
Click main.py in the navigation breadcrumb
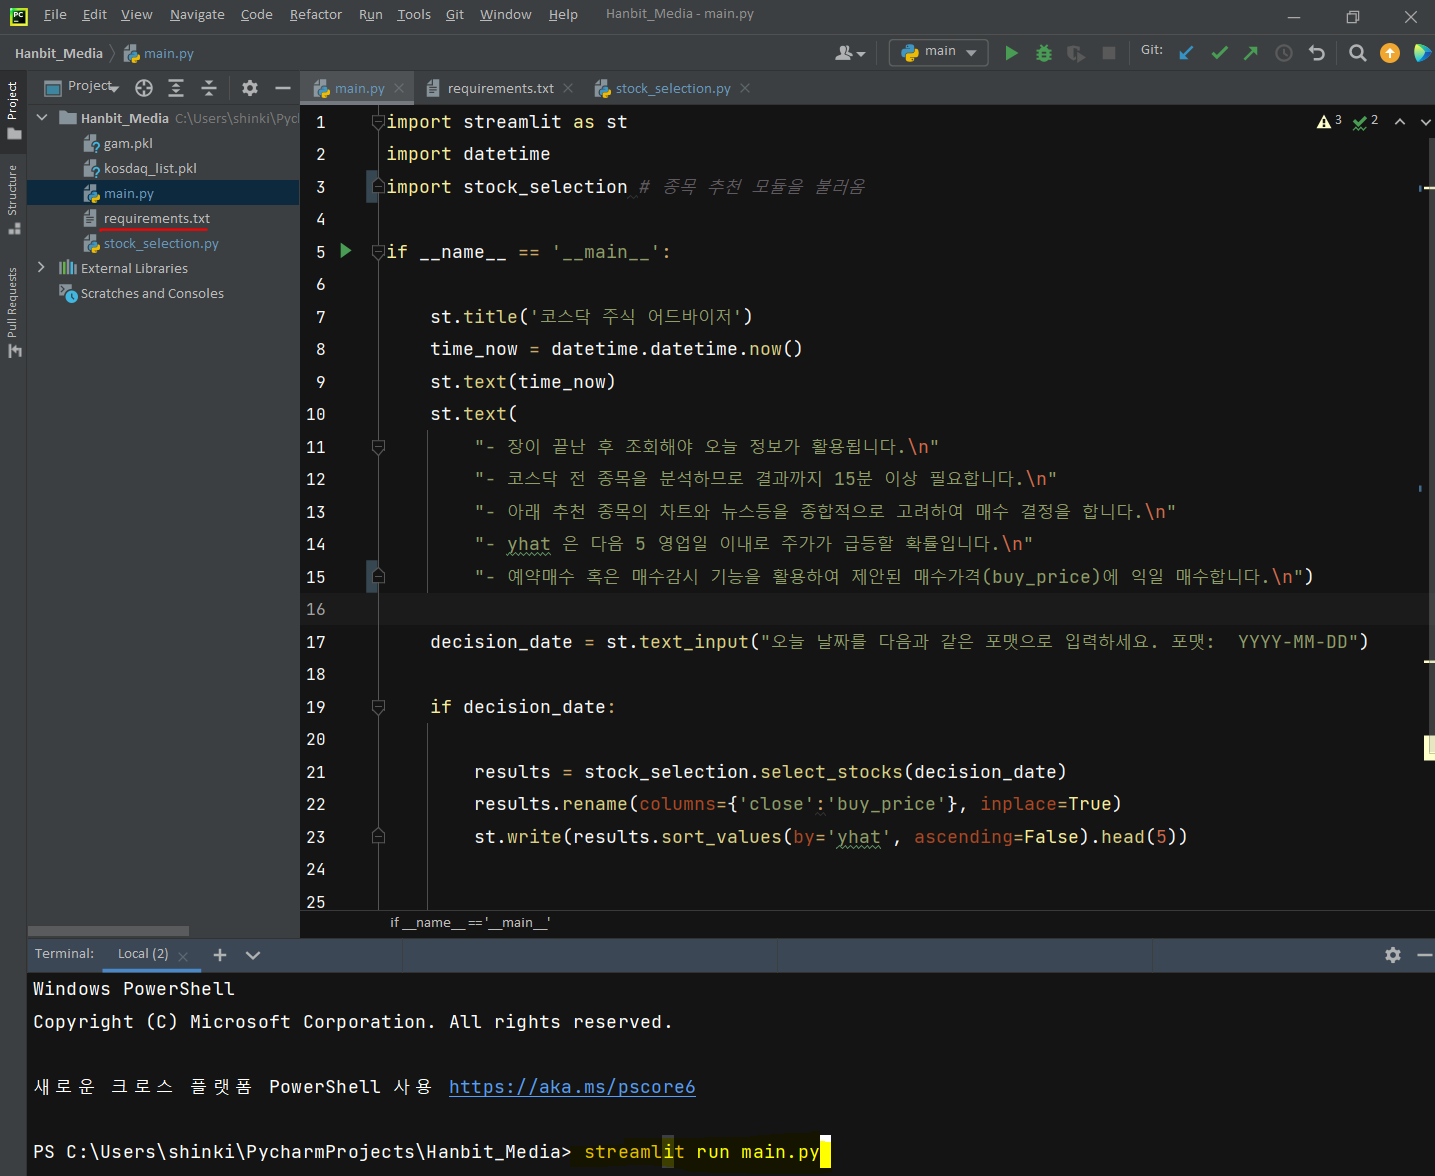tap(159, 53)
